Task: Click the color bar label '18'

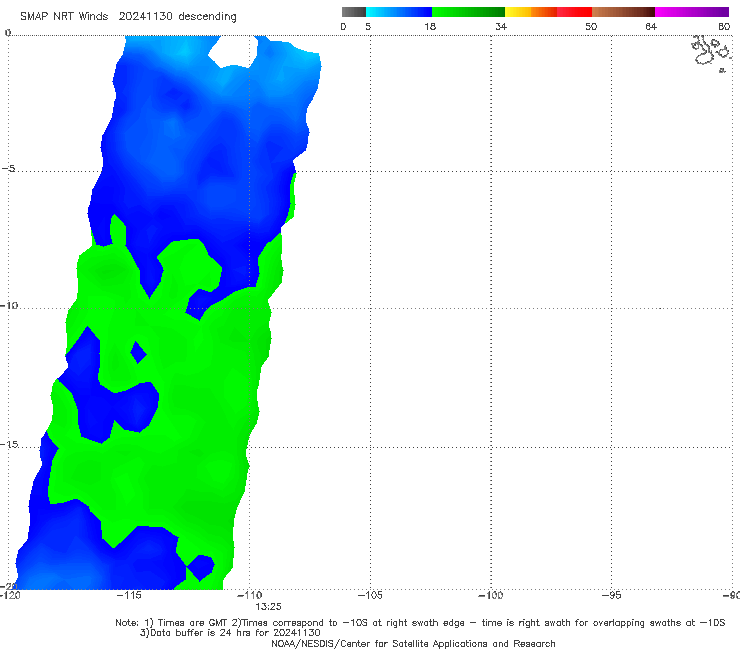Action: click(430, 26)
